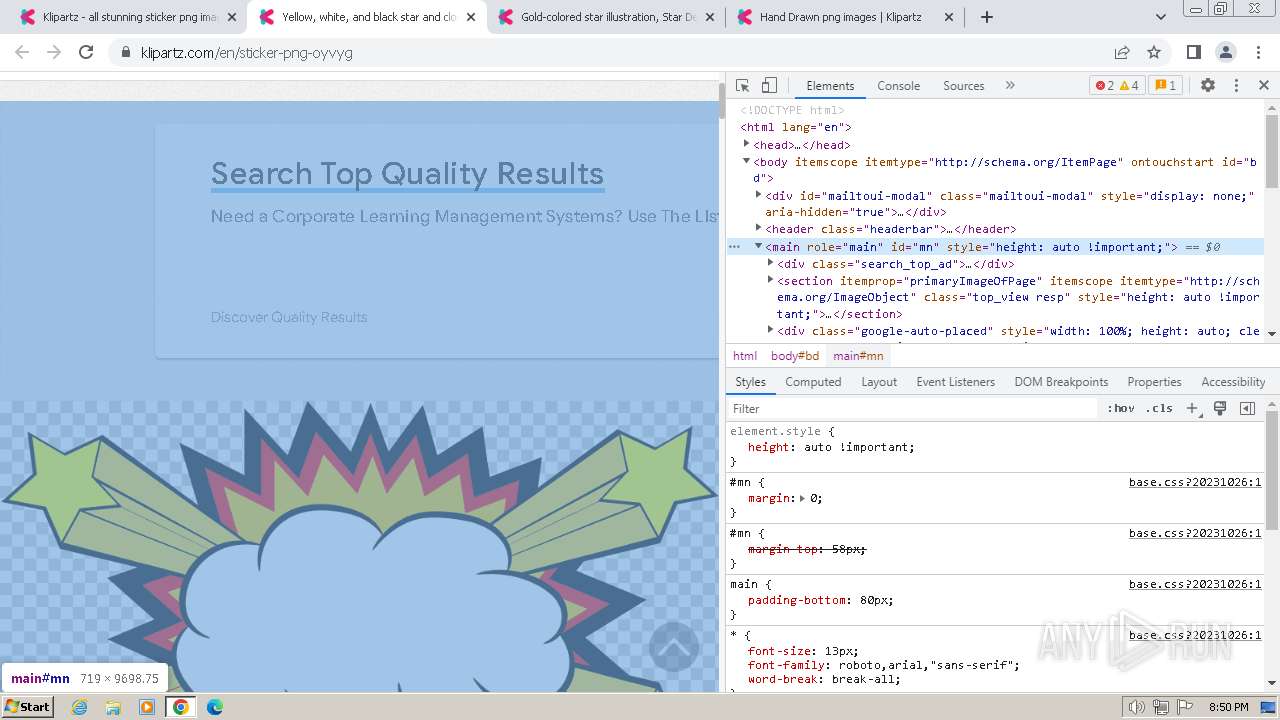Switch to the Console tab
Image resolution: width=1280 pixels, height=720 pixels.
[x=898, y=86]
